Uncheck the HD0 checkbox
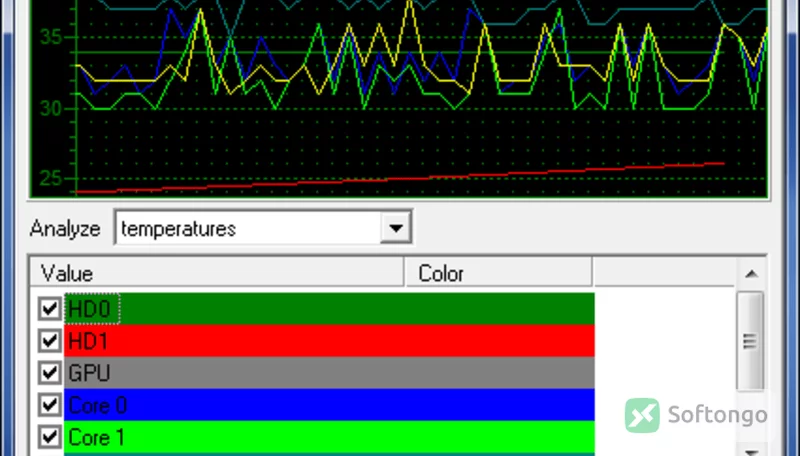 [x=49, y=309]
